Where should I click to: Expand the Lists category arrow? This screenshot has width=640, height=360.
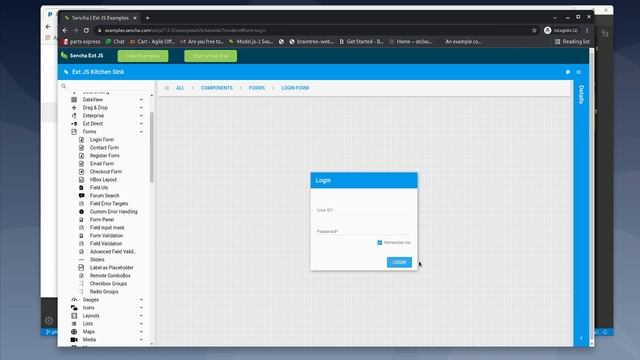(x=141, y=324)
